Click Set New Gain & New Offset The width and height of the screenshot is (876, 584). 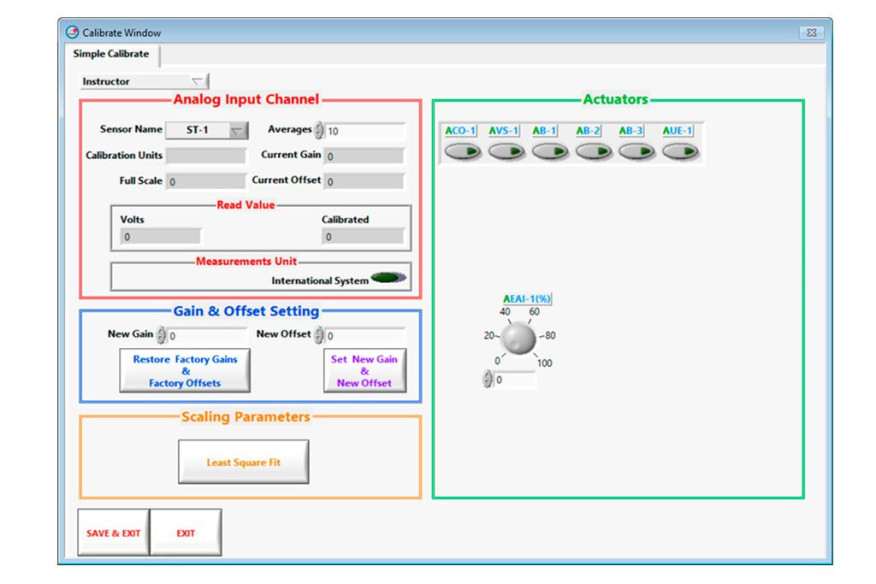coord(364,371)
